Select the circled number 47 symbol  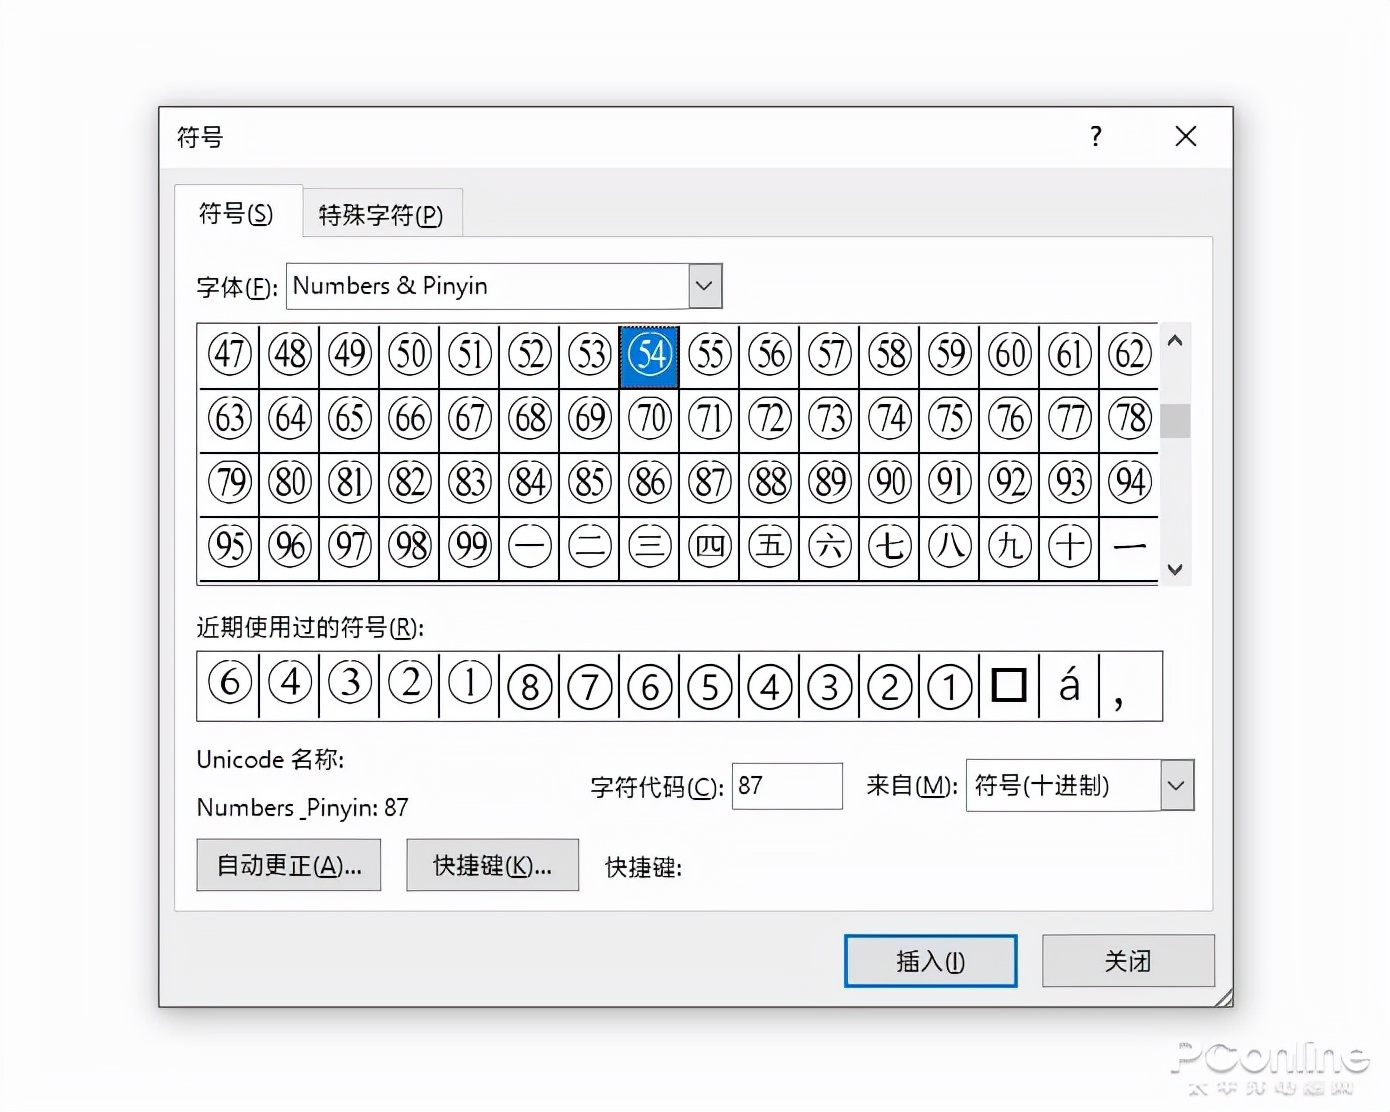229,355
